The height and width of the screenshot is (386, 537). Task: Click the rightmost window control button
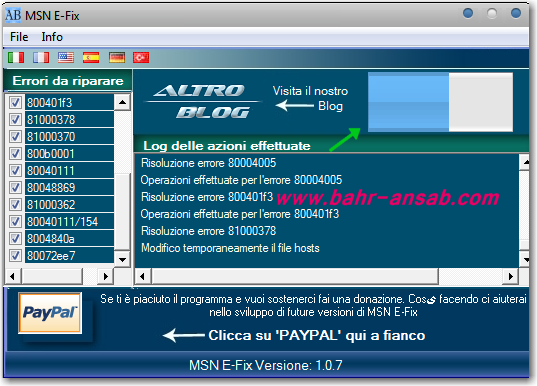516,13
